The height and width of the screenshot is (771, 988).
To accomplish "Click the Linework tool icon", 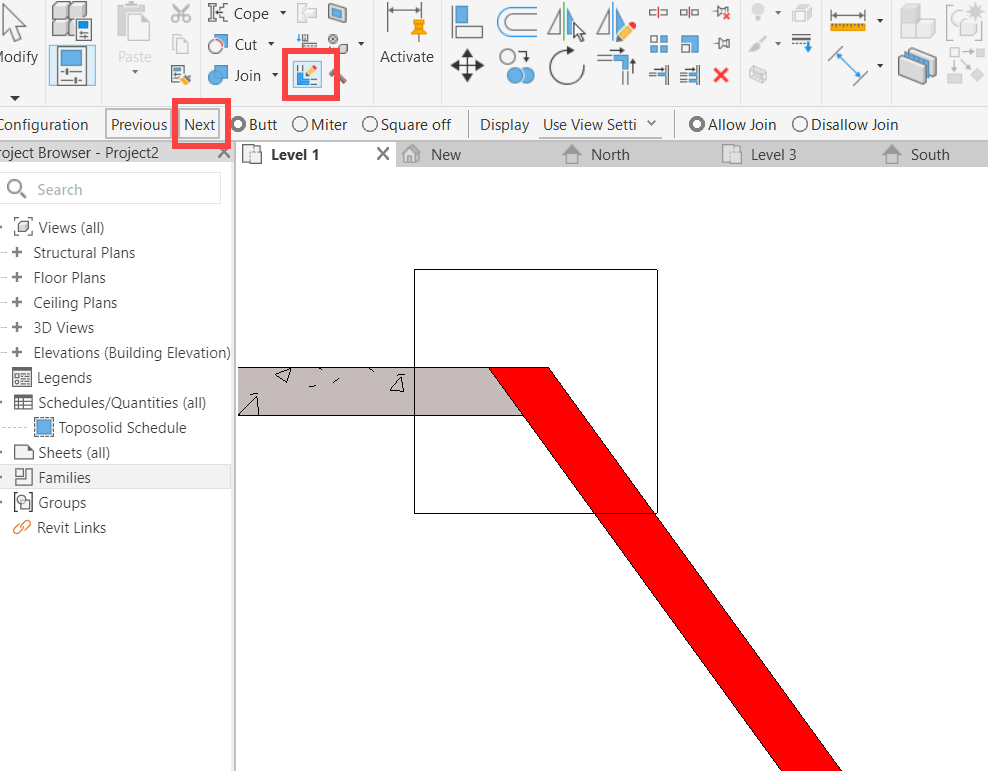I will pyautogui.click(x=801, y=43).
